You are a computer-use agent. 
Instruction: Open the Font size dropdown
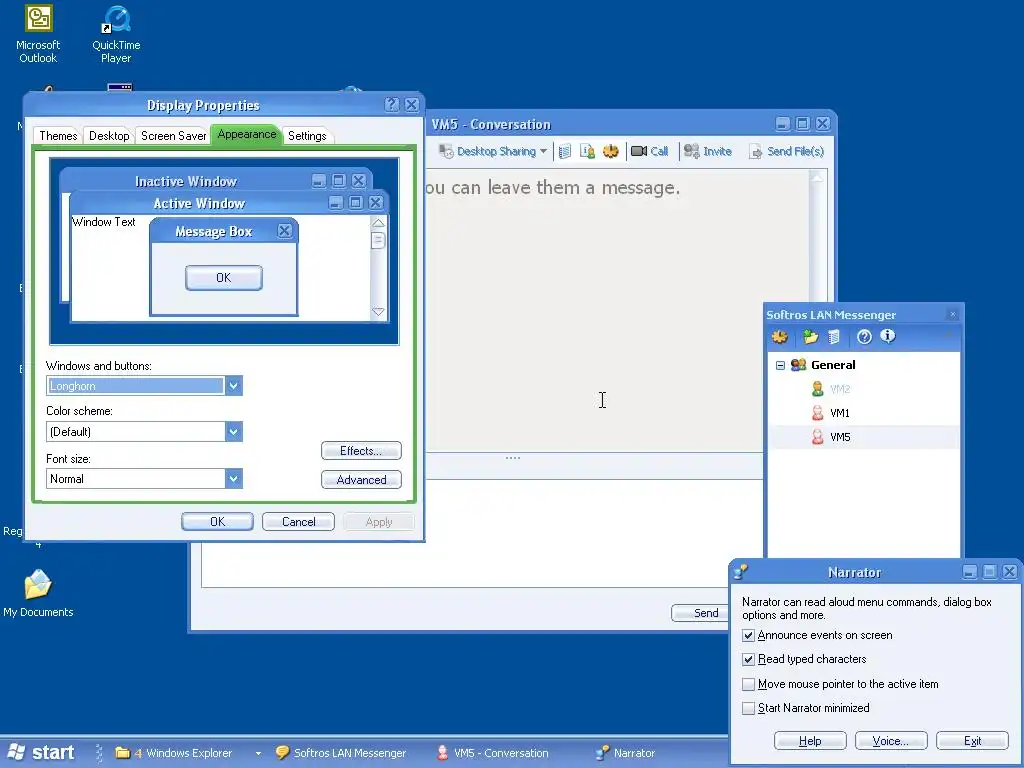click(x=233, y=479)
